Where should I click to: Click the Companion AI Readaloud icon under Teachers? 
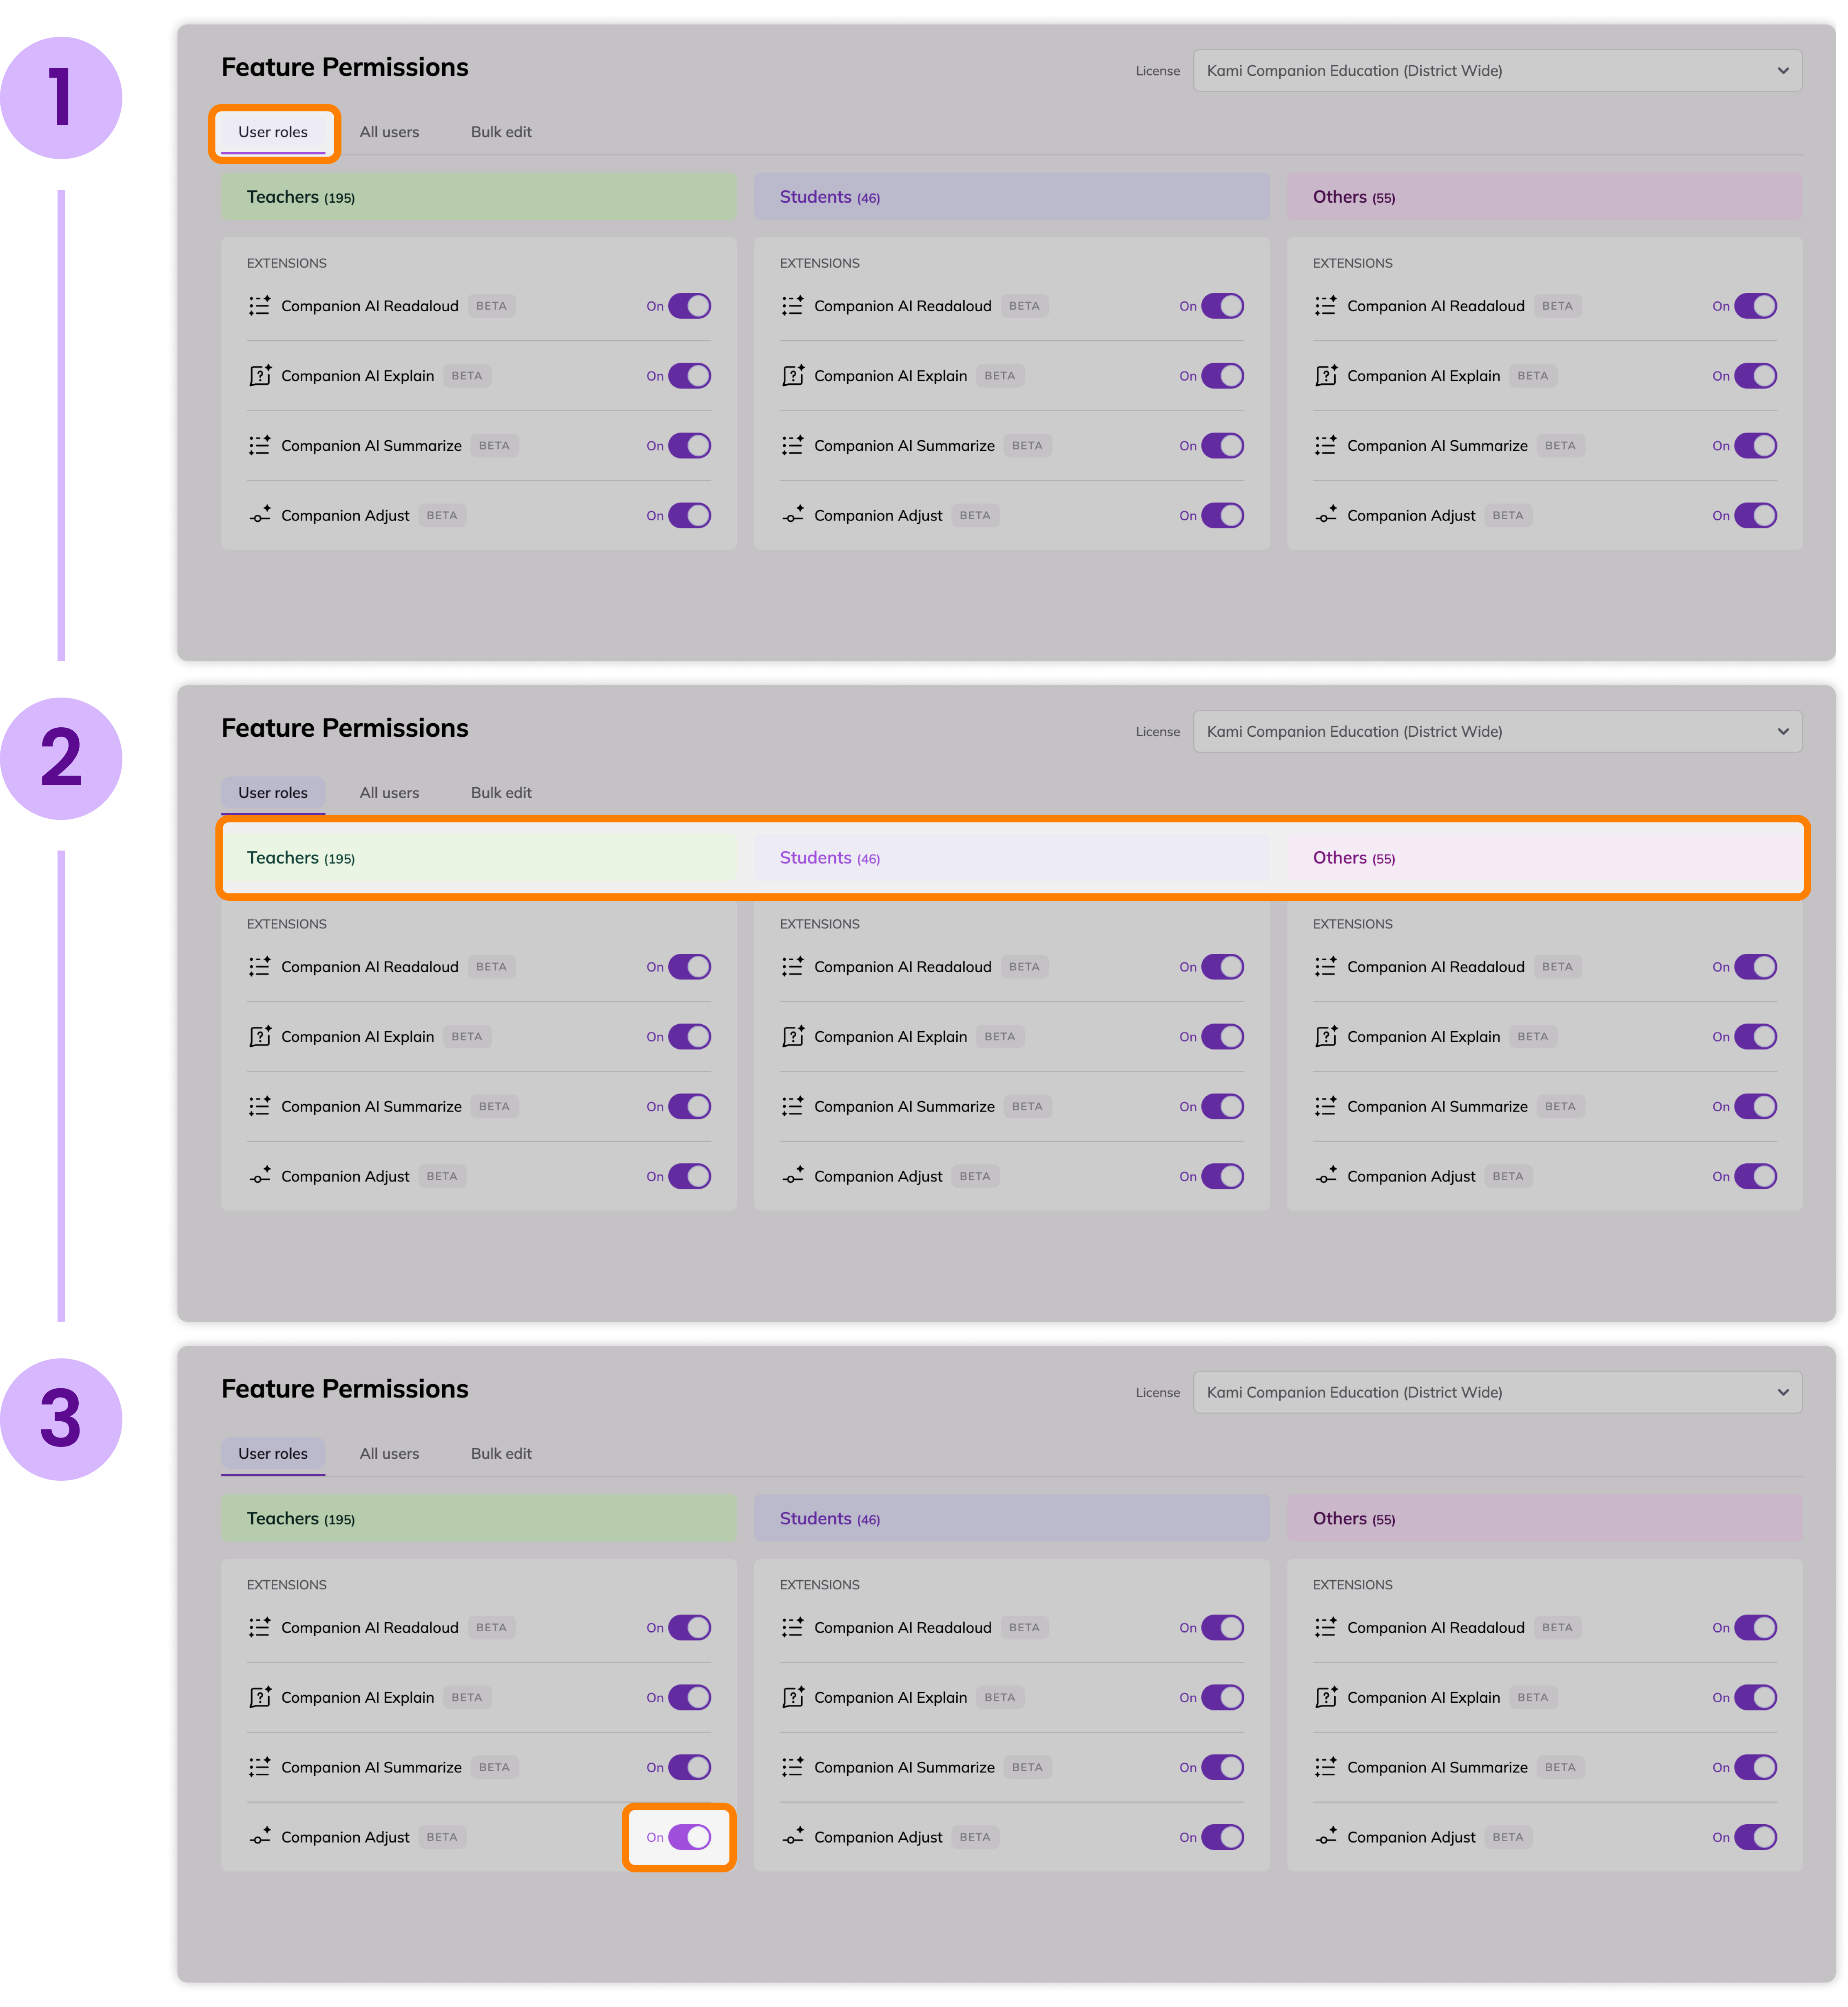point(260,305)
